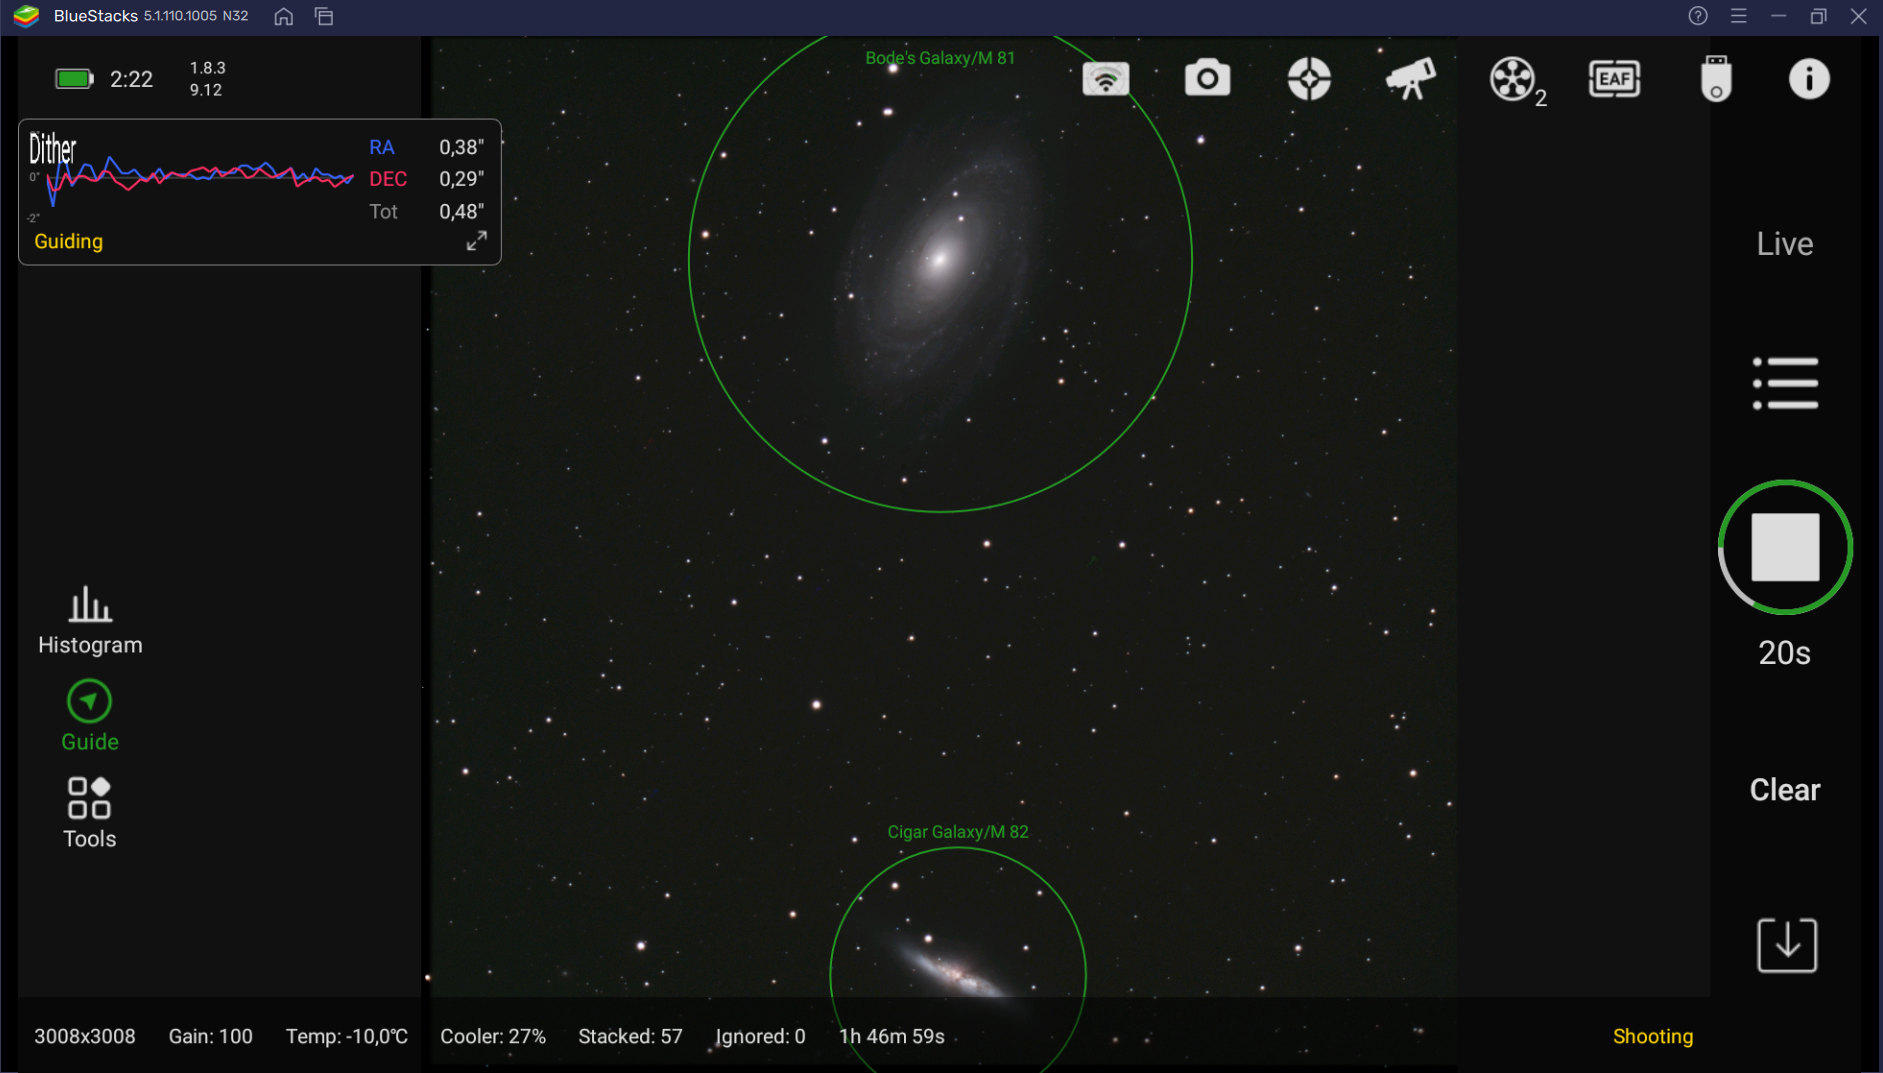Clear the stacked image
Viewport: 1883px width, 1073px height.
(1785, 790)
